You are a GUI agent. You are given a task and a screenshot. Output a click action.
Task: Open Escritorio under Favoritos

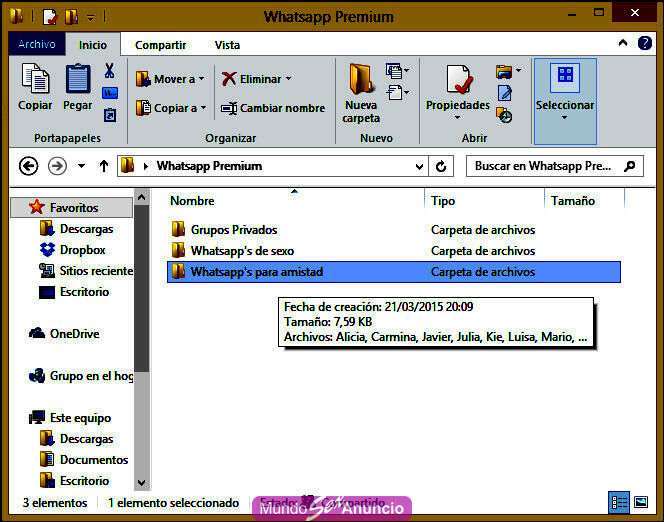click(x=74, y=292)
